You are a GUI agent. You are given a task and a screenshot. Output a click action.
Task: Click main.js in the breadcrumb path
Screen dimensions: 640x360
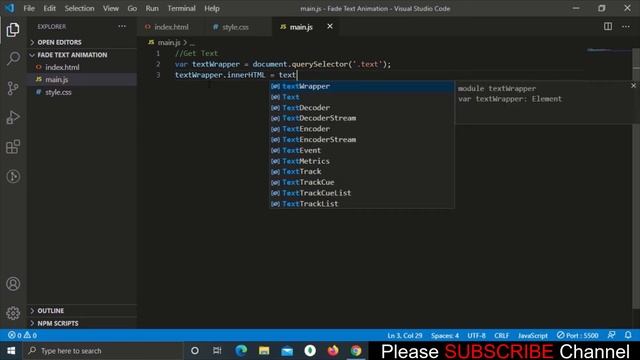coord(169,42)
